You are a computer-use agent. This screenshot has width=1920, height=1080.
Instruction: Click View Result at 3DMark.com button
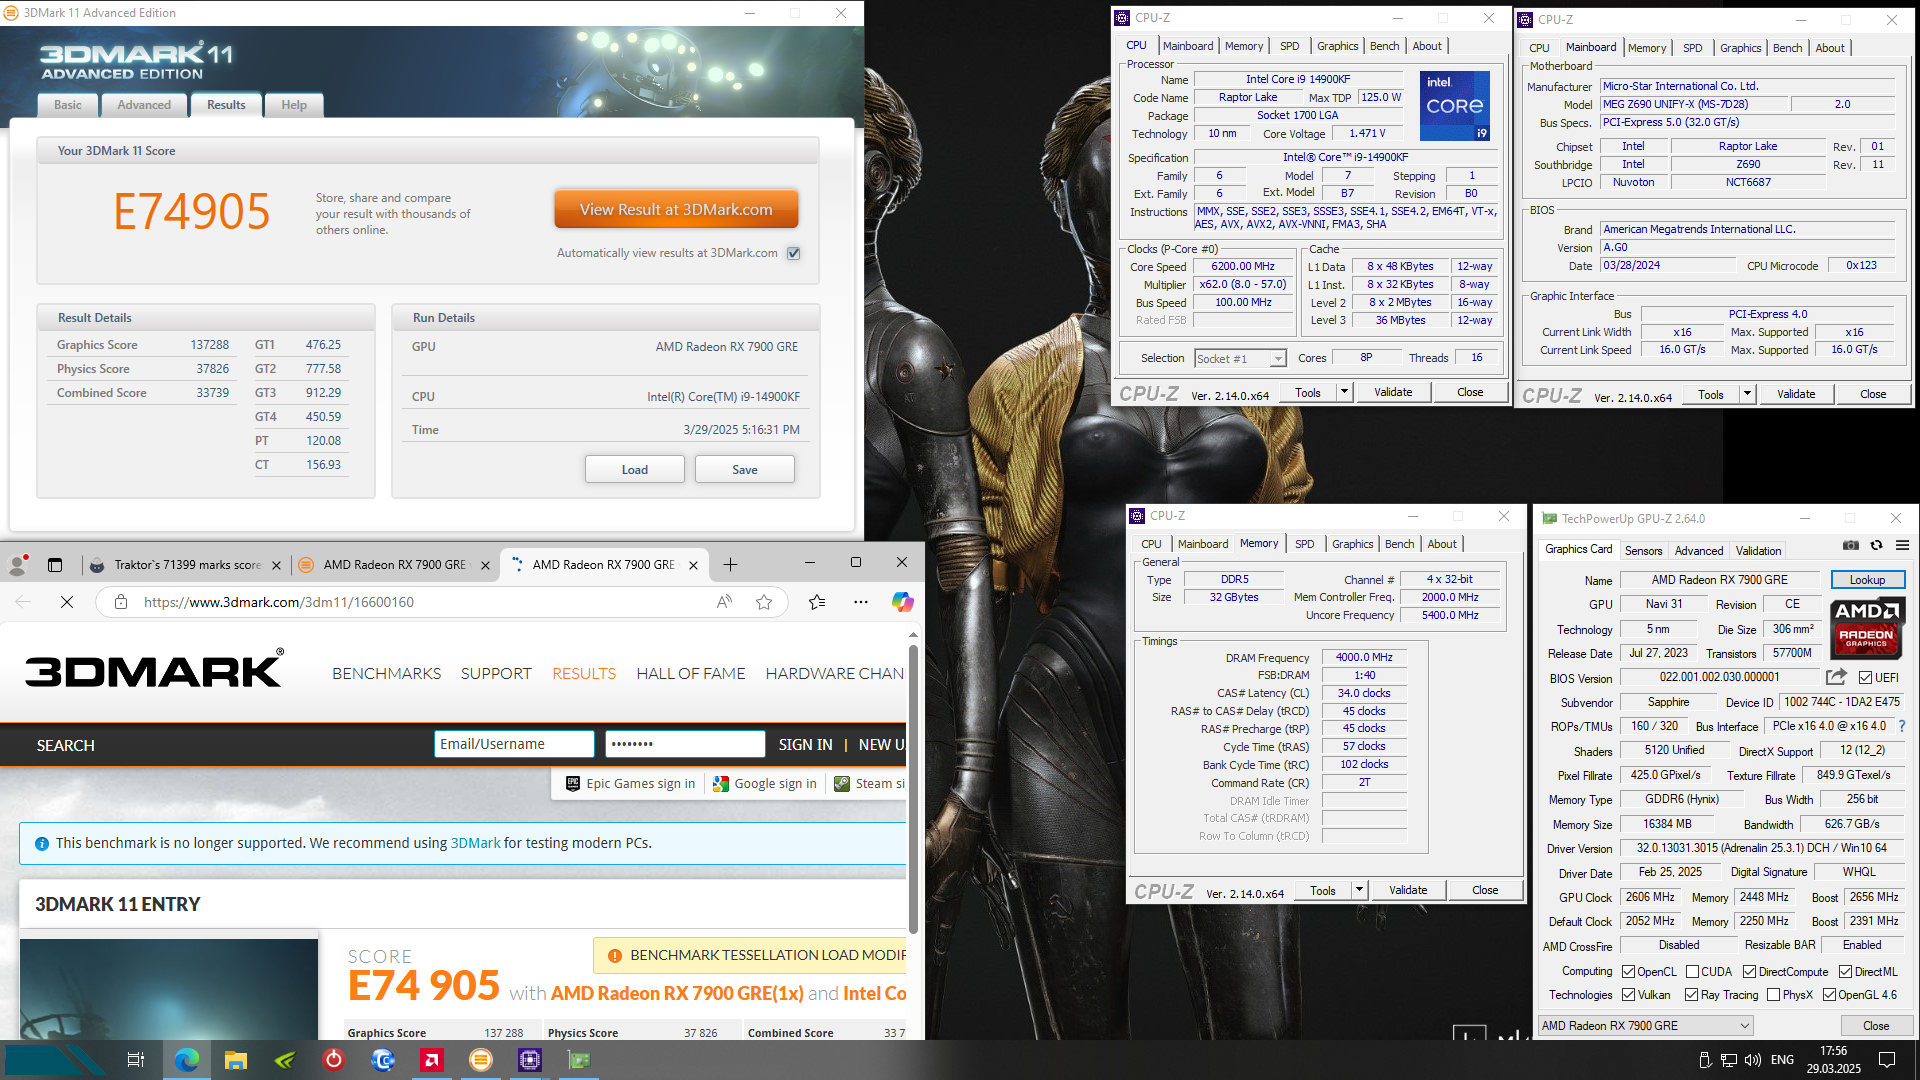[x=676, y=210]
